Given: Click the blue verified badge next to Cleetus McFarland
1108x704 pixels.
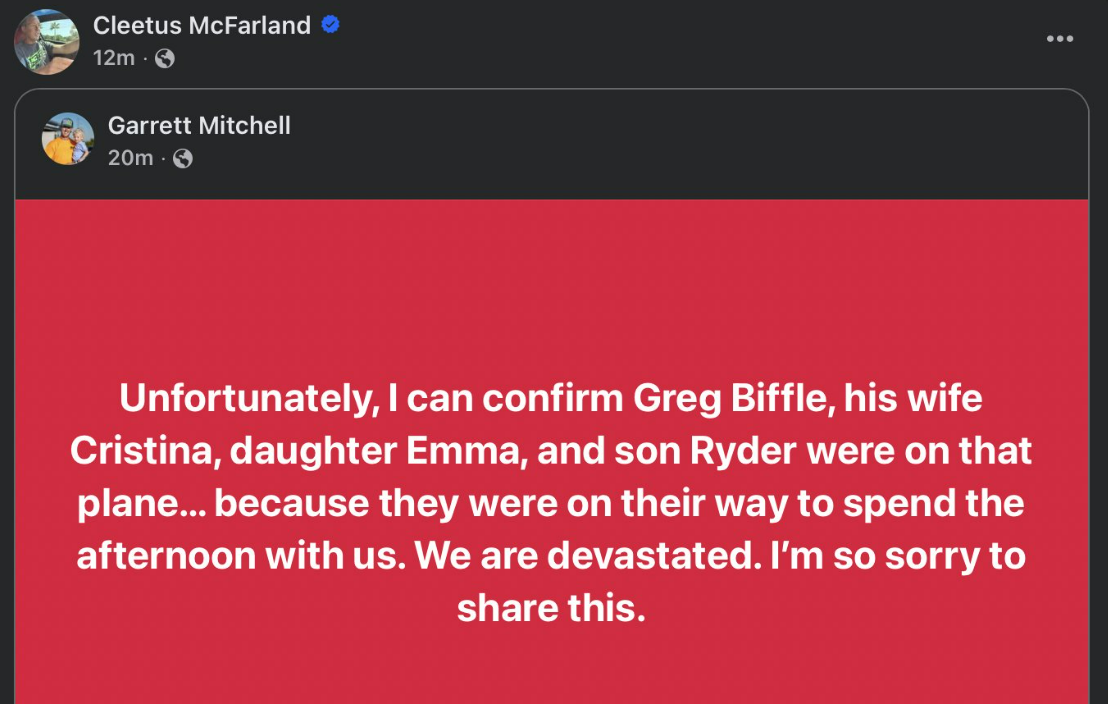Looking at the screenshot, I should pos(330,25).
